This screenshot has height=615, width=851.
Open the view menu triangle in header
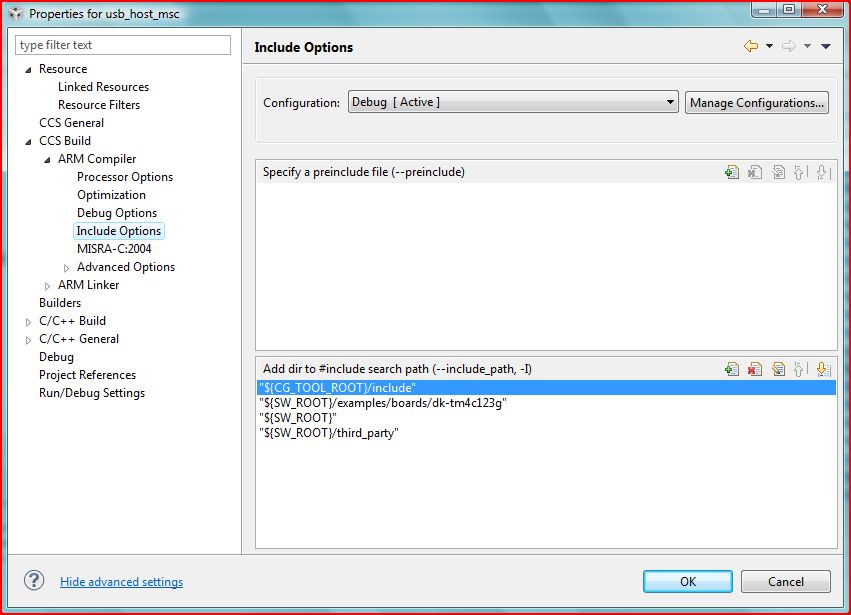click(x=825, y=46)
